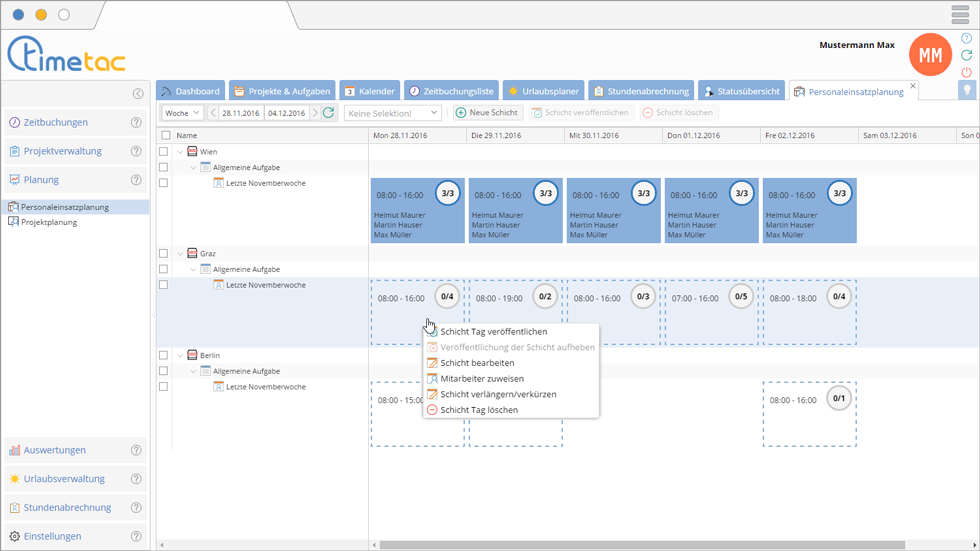Tick the Graz row checkbox
Image resolution: width=980 pixels, height=551 pixels.
164,254
